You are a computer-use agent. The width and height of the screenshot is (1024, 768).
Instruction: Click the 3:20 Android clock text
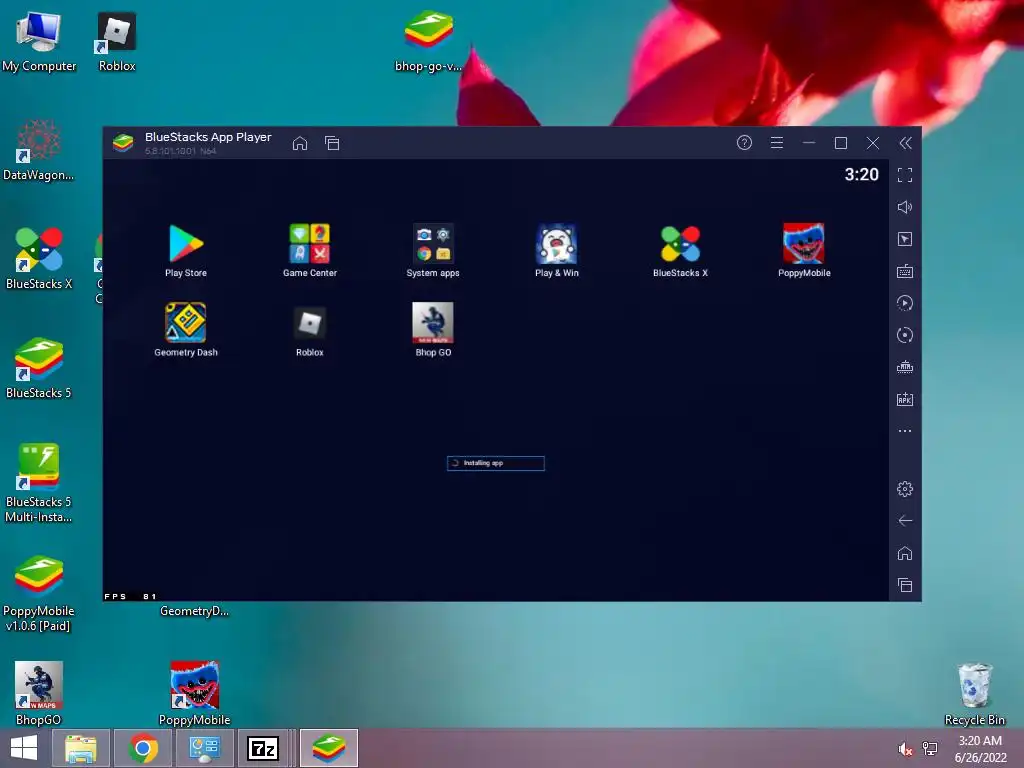pyautogui.click(x=861, y=174)
